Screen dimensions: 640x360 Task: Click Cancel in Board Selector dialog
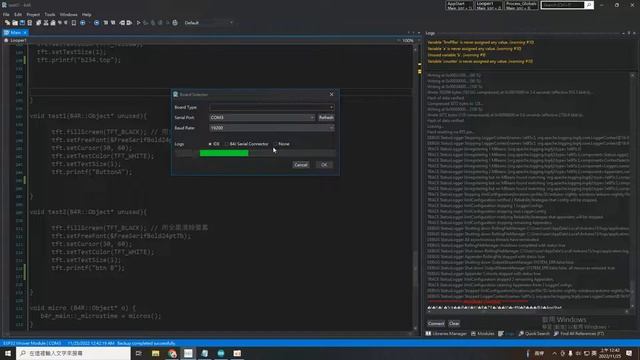301,165
